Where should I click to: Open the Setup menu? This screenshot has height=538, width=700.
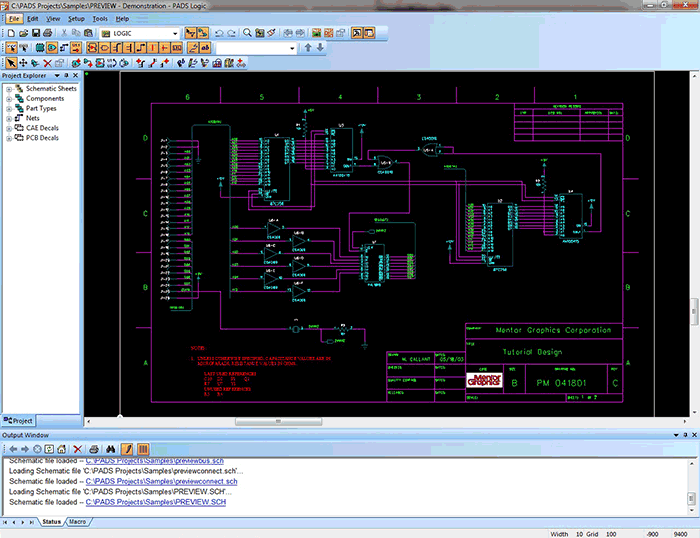pos(76,19)
